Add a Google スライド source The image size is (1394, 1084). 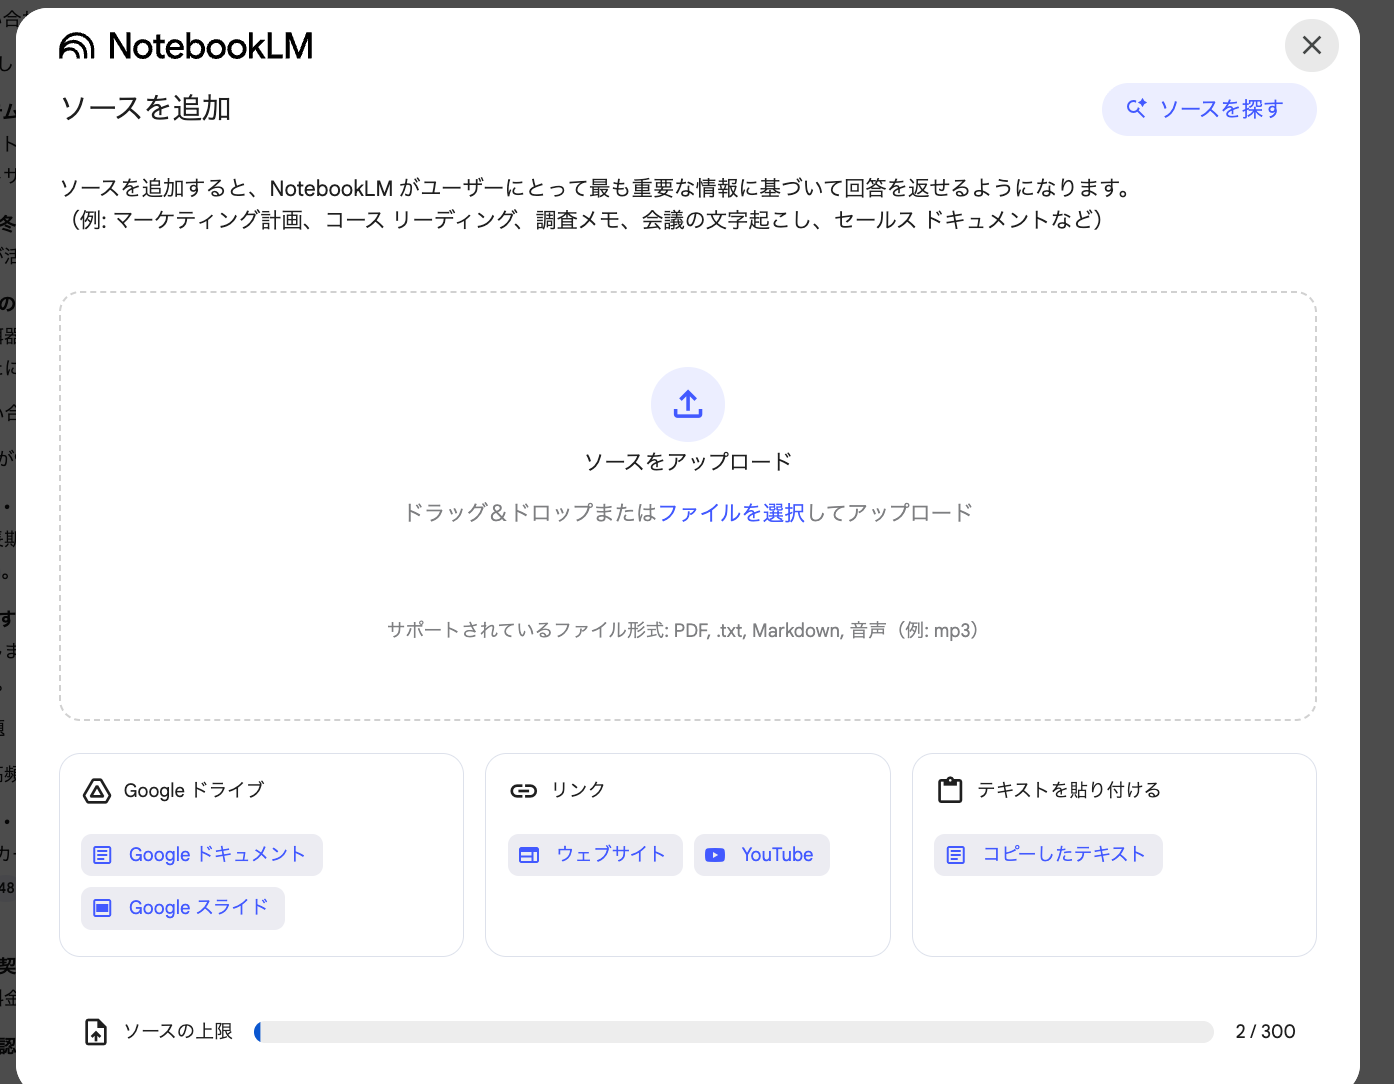[183, 908]
